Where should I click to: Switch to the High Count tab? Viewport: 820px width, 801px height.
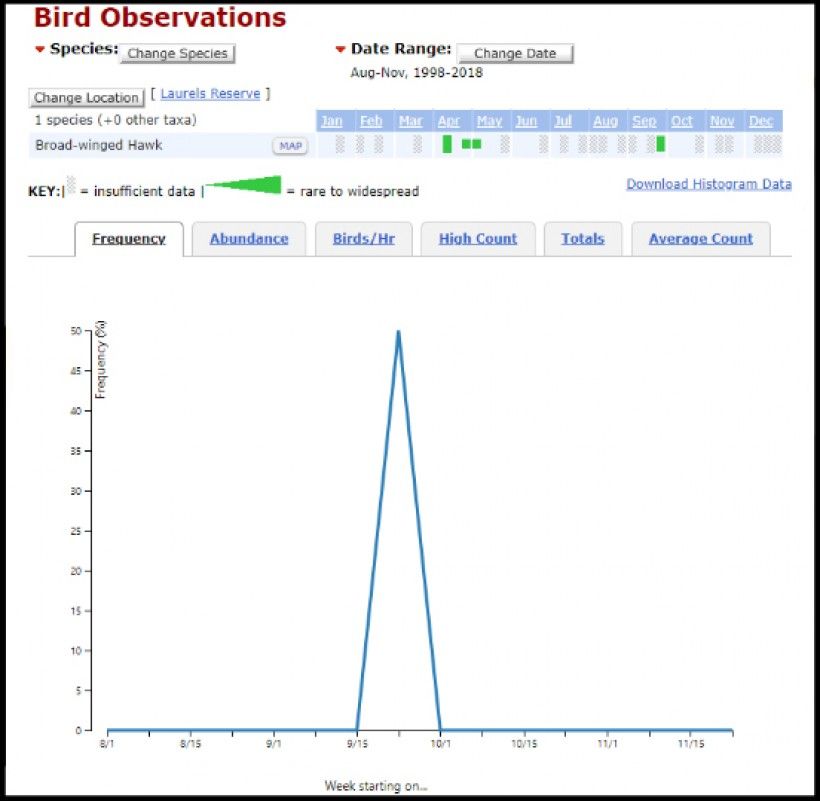pos(478,239)
